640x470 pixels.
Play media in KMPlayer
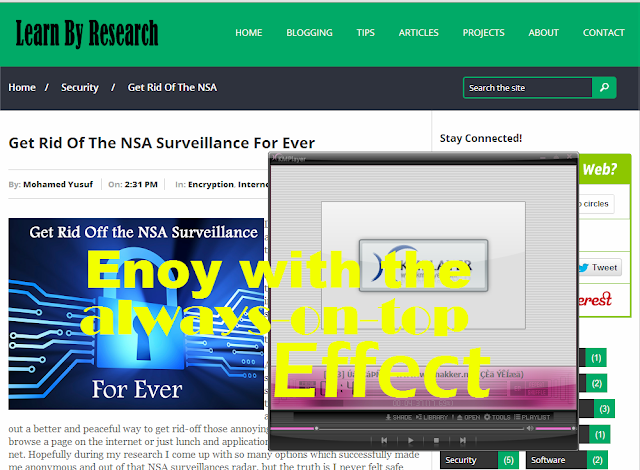(411, 440)
